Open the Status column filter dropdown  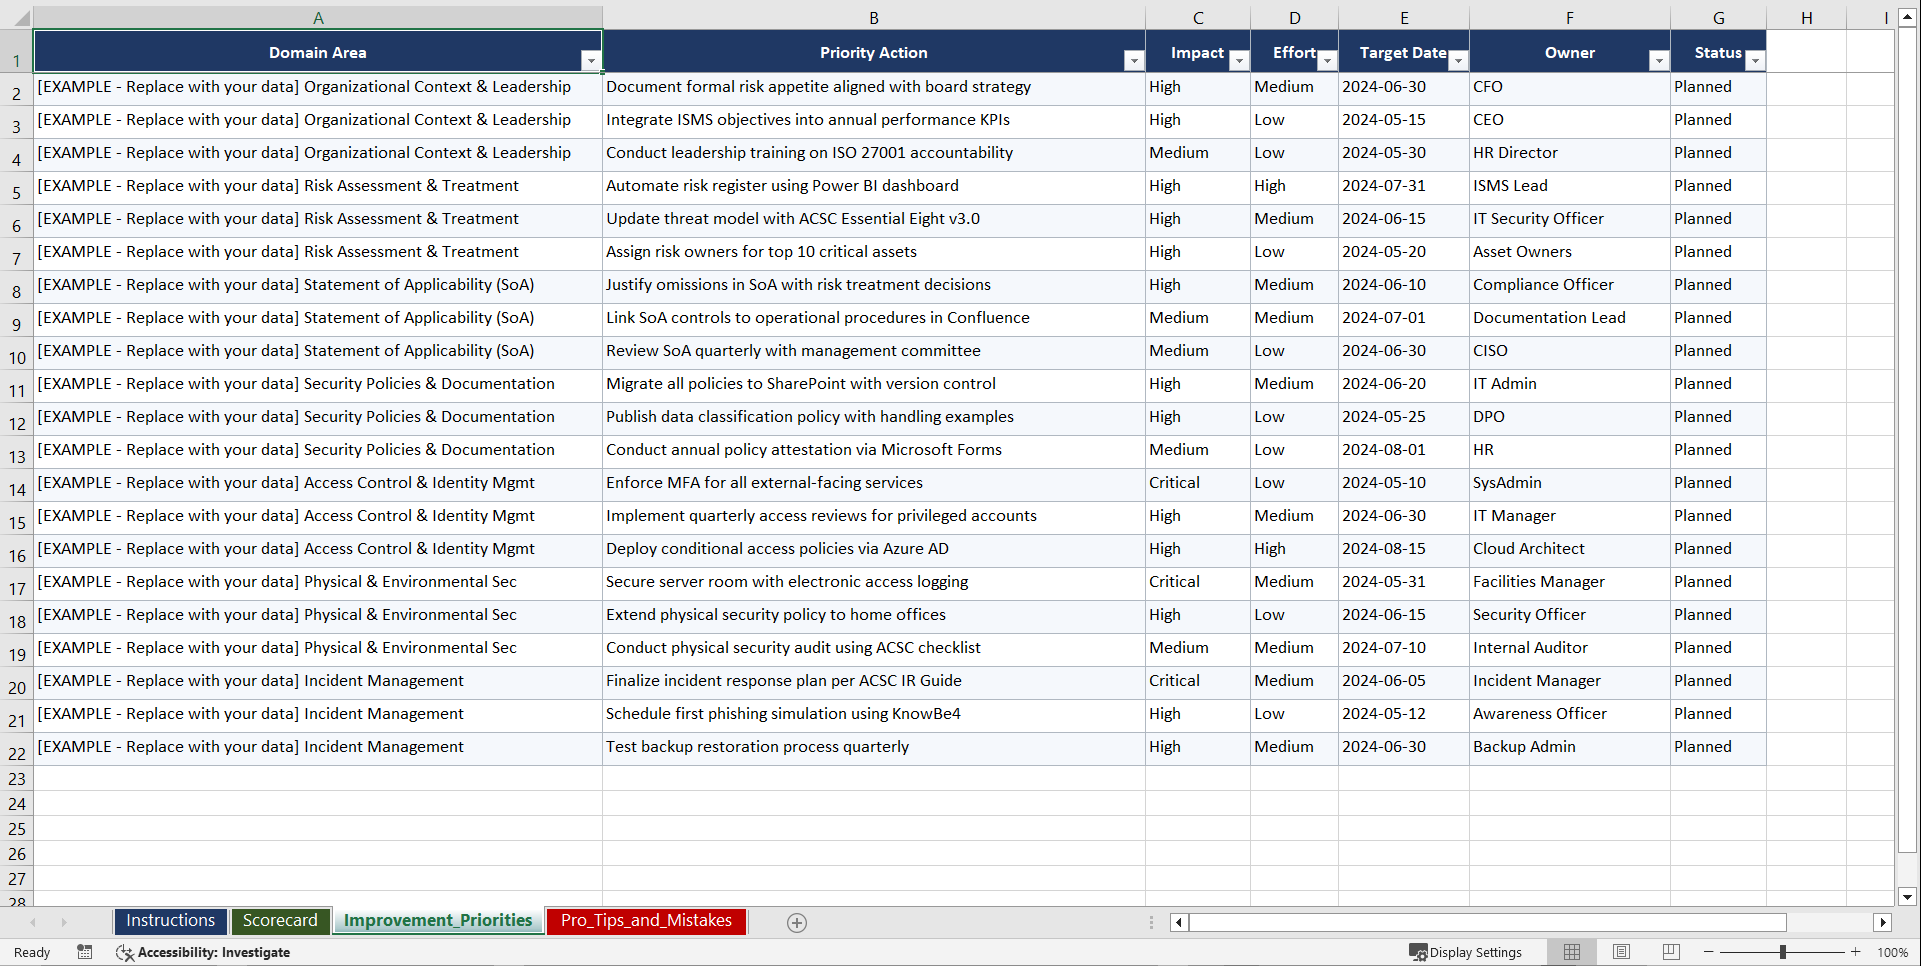(x=1755, y=60)
